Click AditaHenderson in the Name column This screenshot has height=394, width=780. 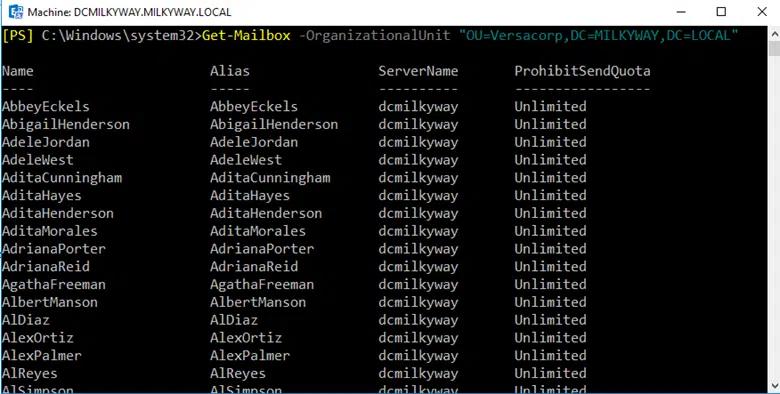pyautogui.click(x=58, y=213)
